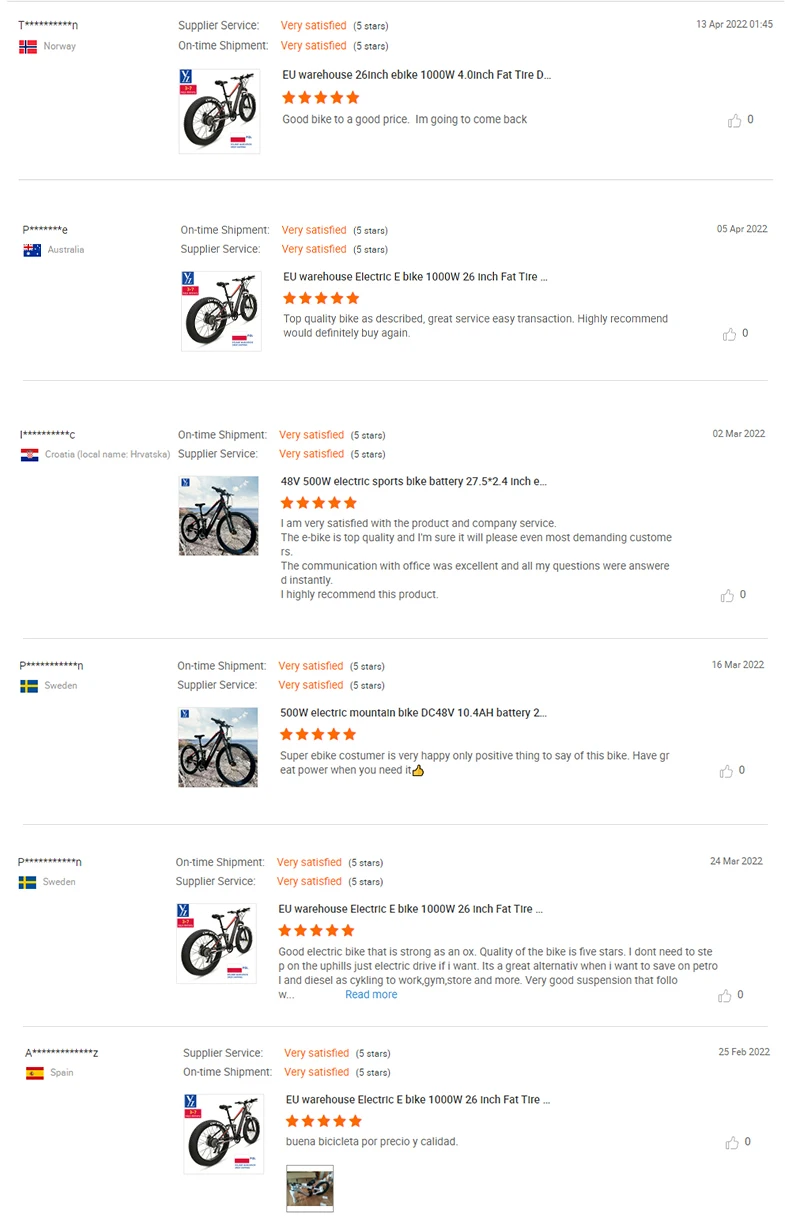Thumbs-up the 16 Mar 2022 Sweden review

(727, 771)
